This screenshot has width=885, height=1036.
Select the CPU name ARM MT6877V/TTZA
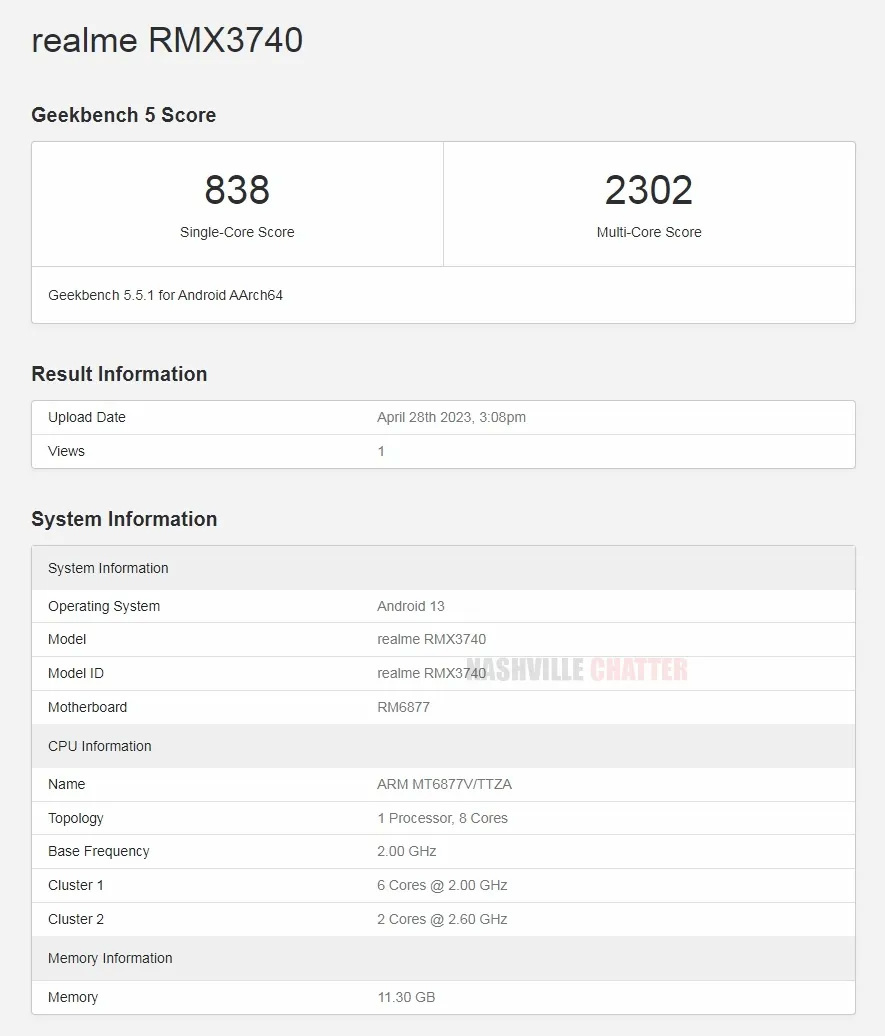[x=444, y=784]
